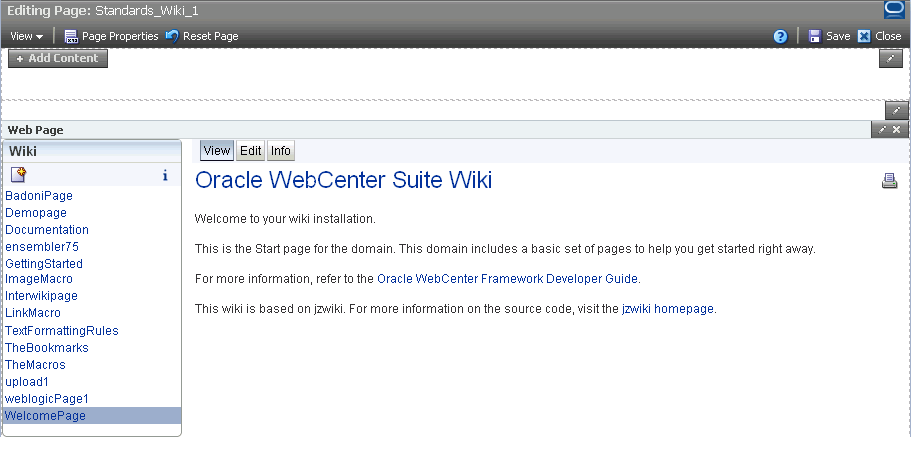Click the wiki info 'i' icon
Viewport: 911px width, 453px height.
click(165, 175)
